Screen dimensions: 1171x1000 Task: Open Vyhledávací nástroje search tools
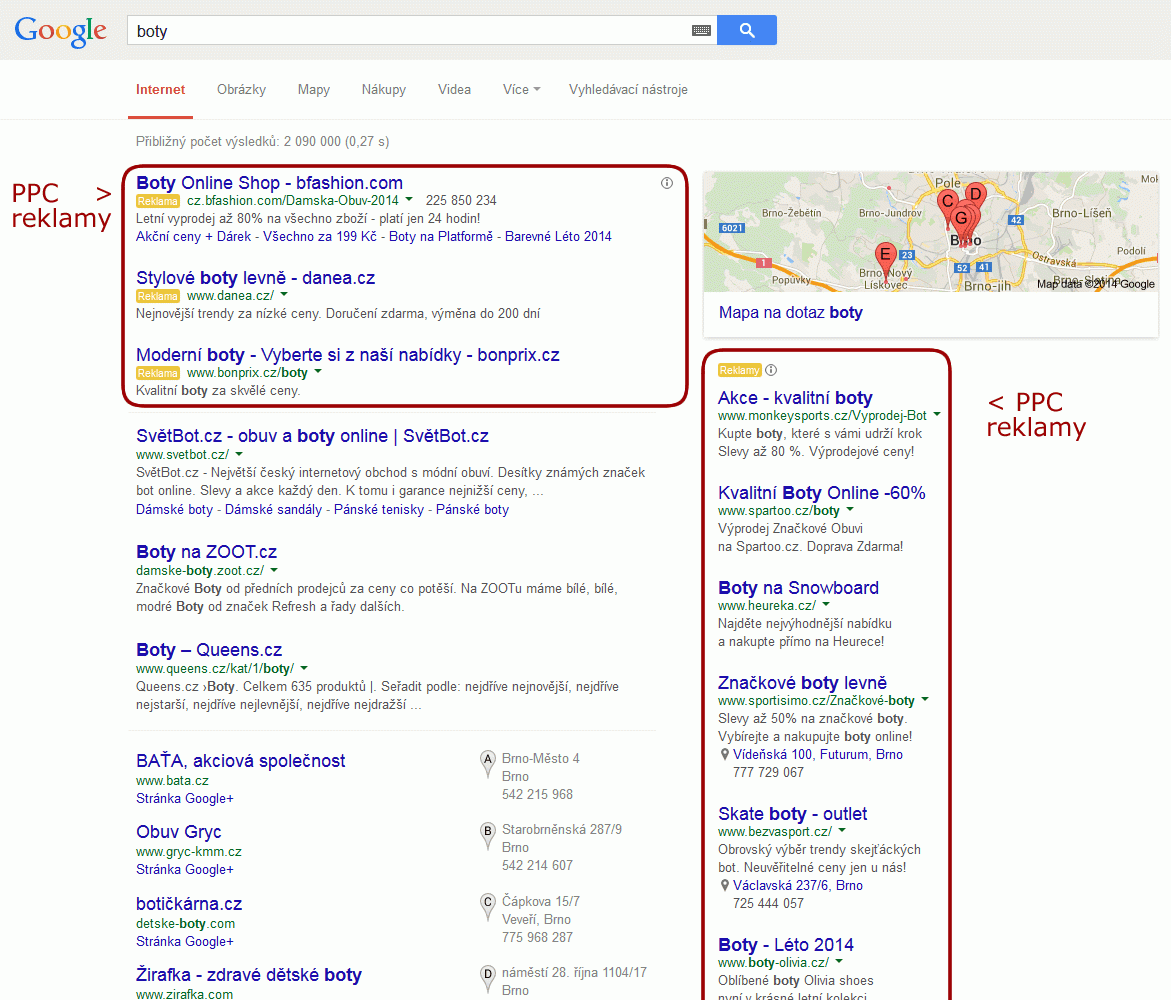(x=628, y=89)
